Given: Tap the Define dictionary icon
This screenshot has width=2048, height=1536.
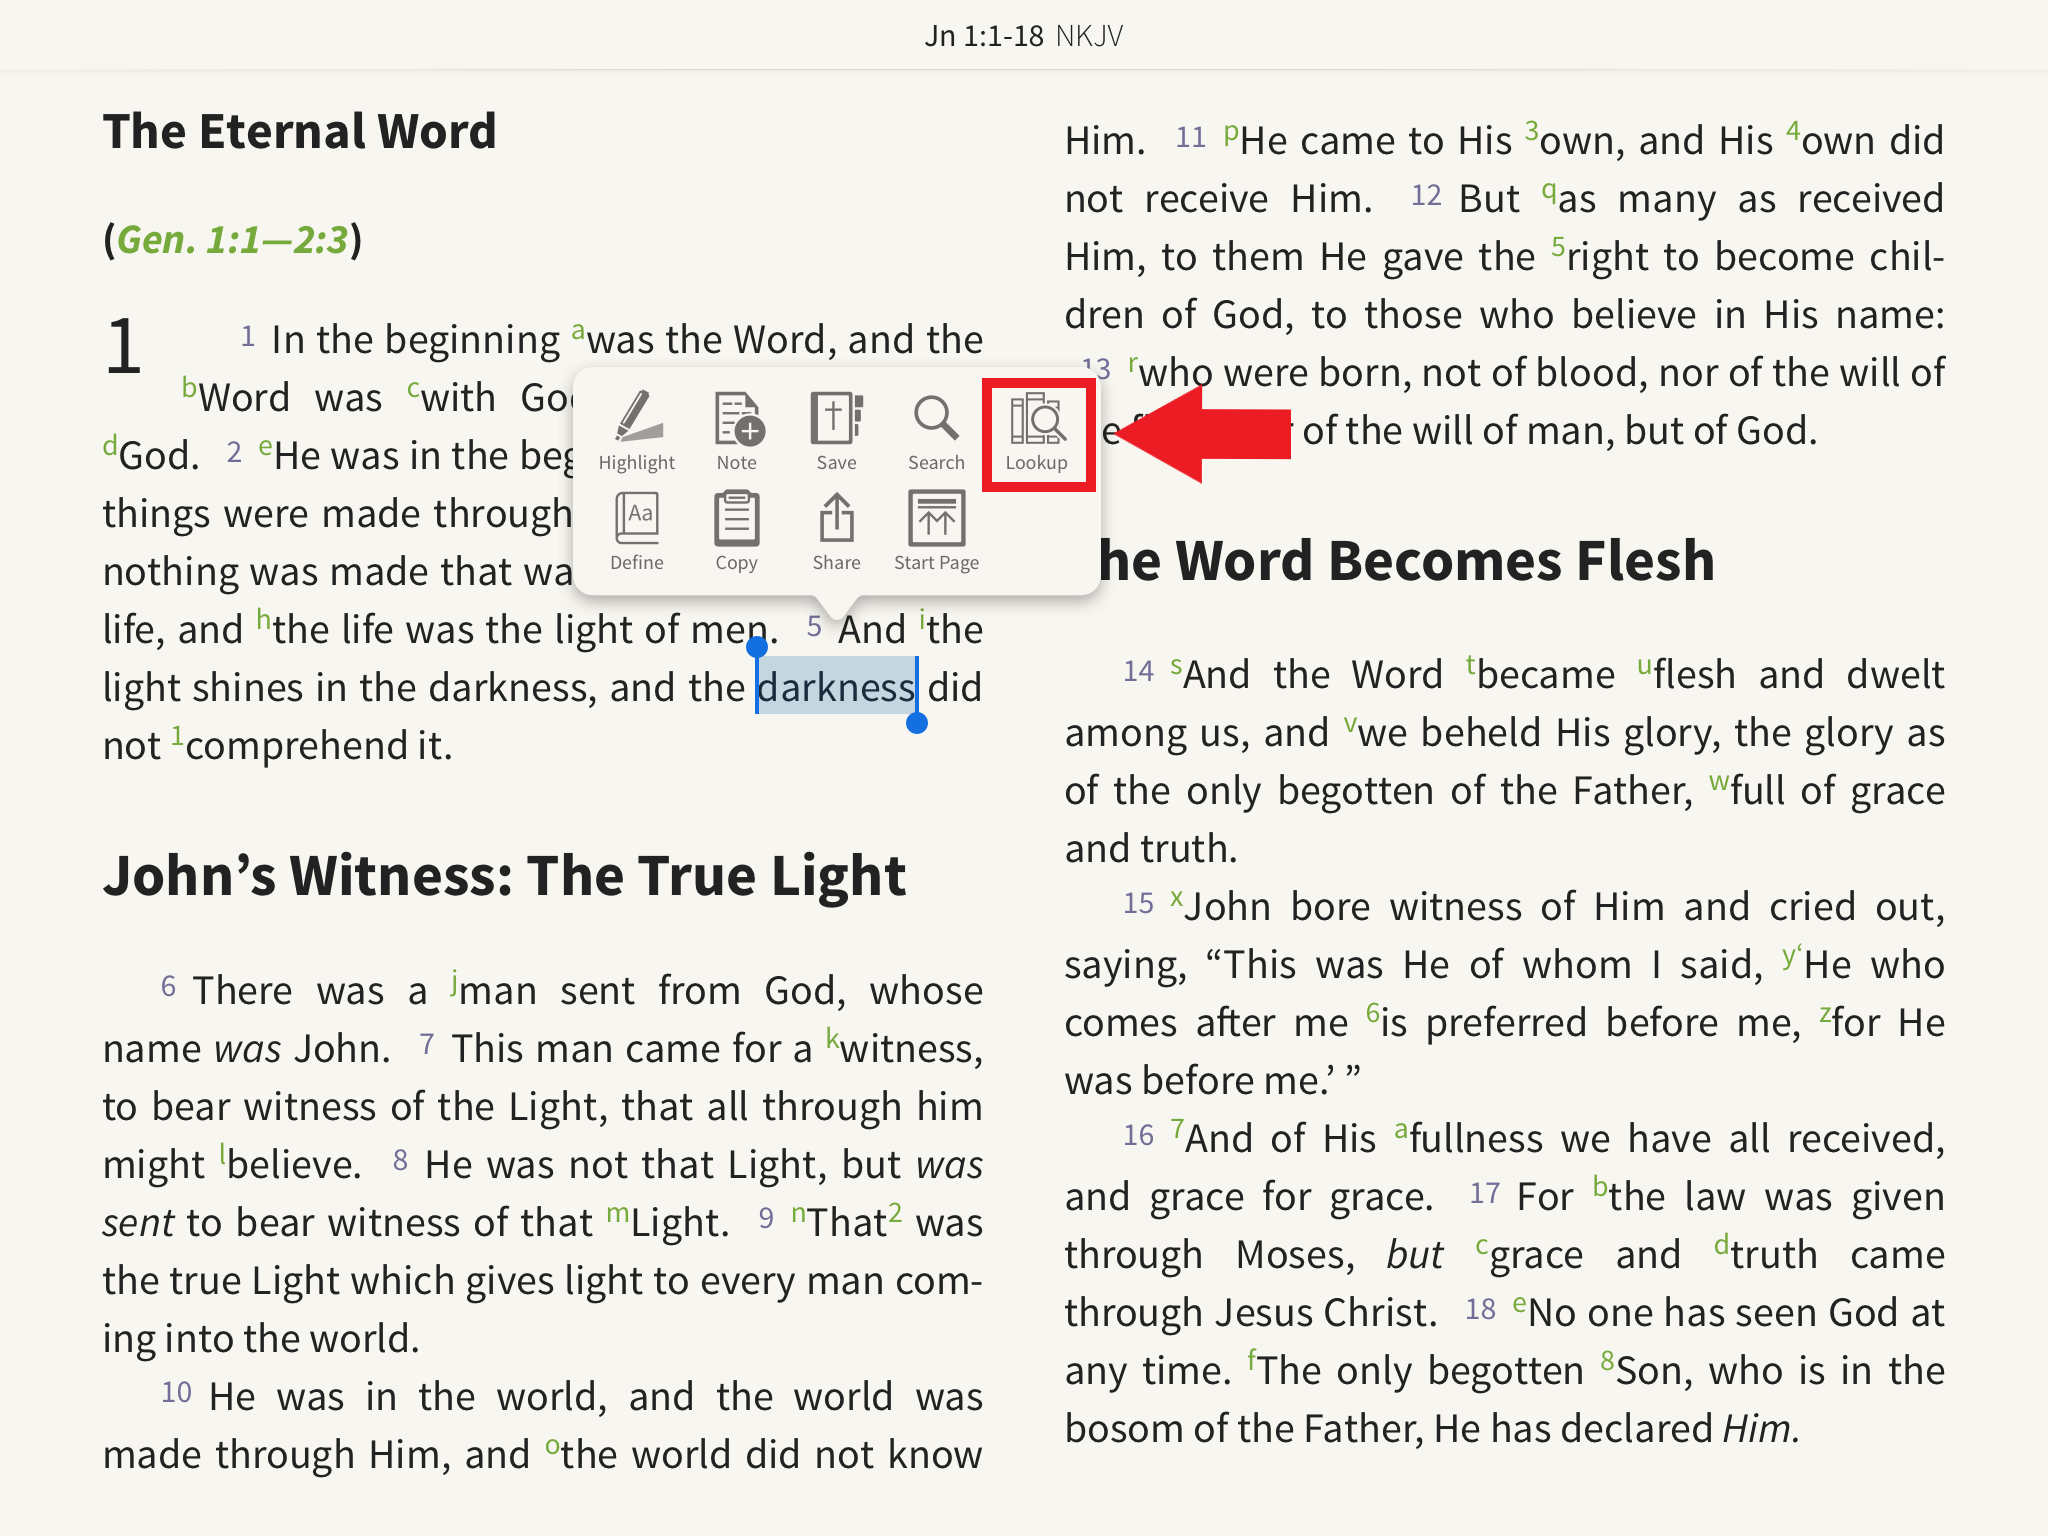Looking at the screenshot, I should (x=637, y=531).
